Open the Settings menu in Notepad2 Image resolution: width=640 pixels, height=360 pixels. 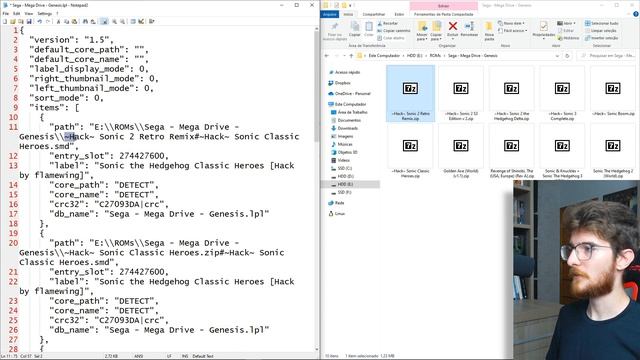point(44,13)
